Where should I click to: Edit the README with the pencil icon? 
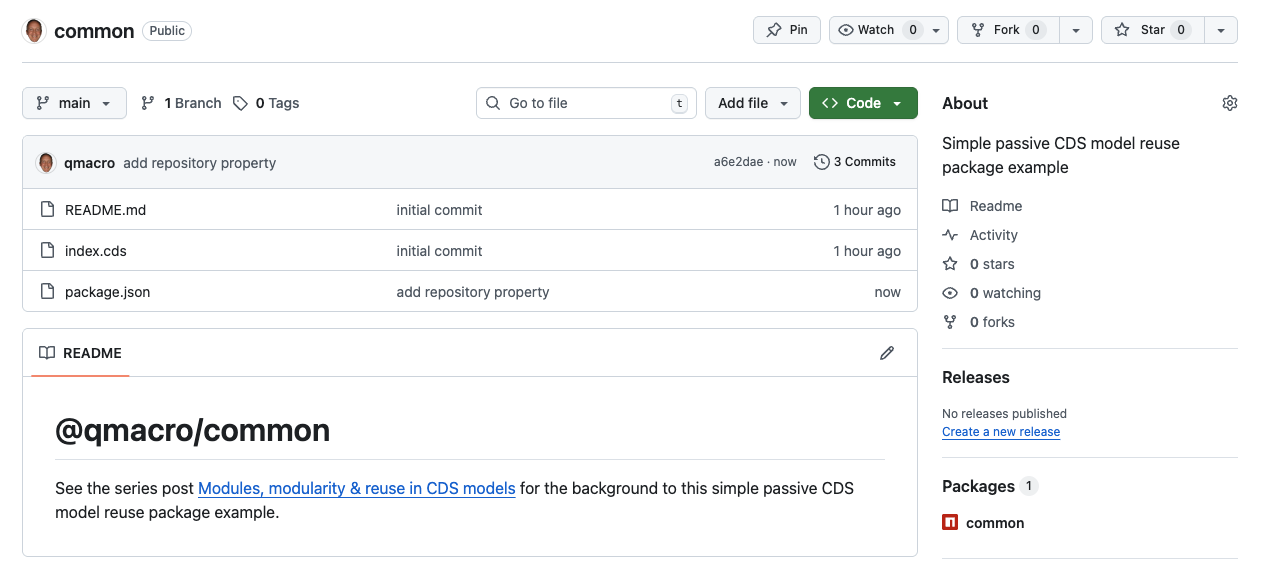click(x=887, y=353)
